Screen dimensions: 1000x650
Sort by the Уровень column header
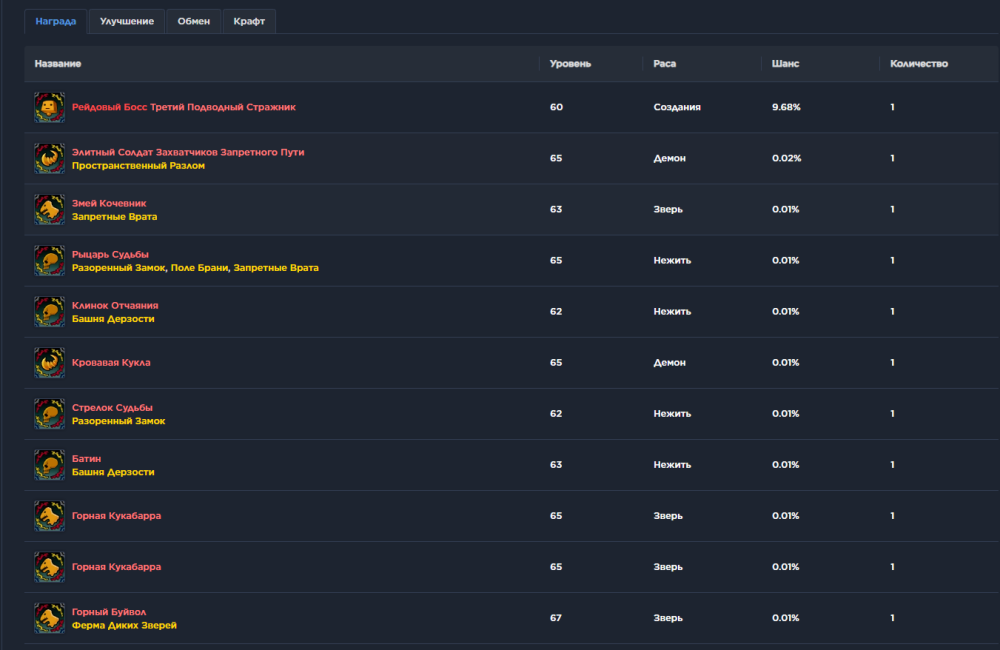coord(570,64)
